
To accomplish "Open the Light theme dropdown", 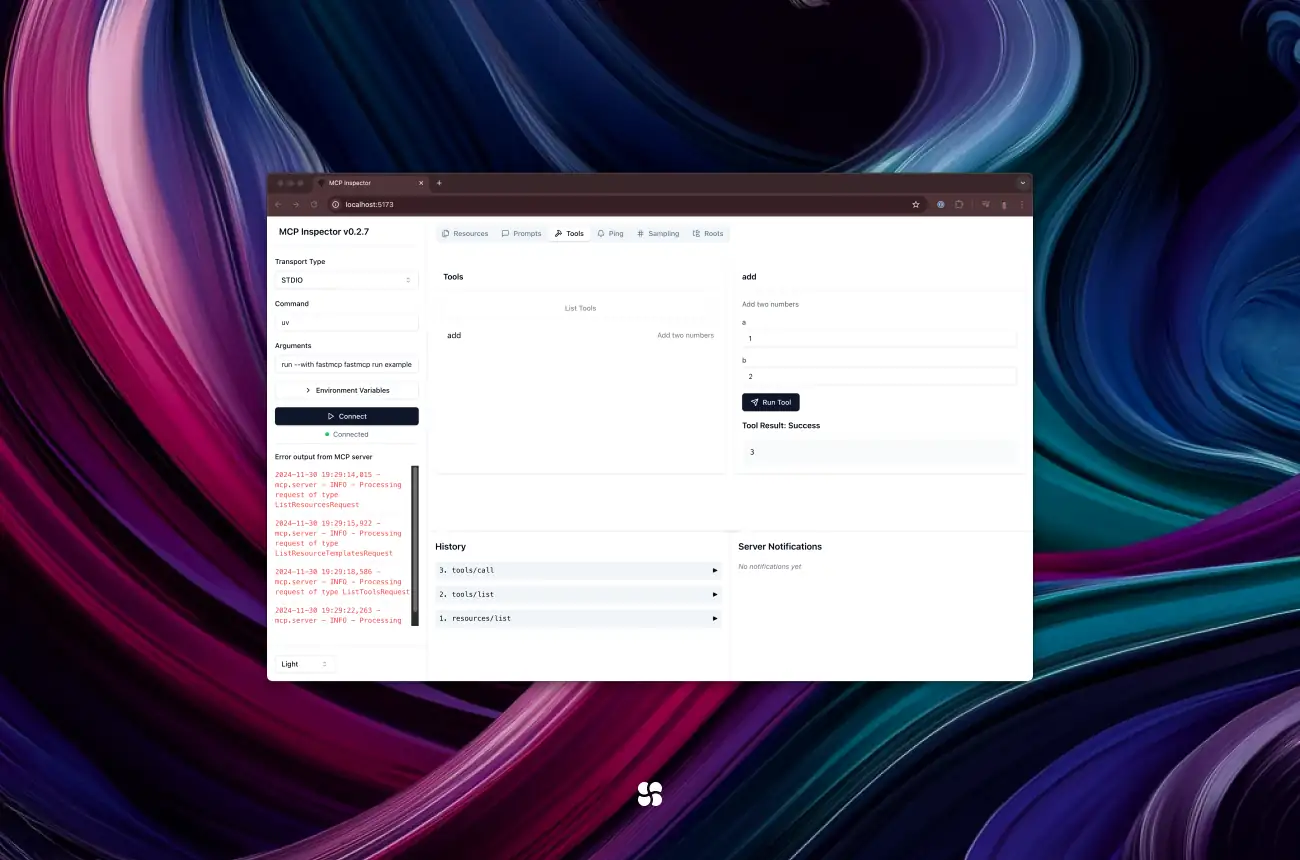I will 305,664.
